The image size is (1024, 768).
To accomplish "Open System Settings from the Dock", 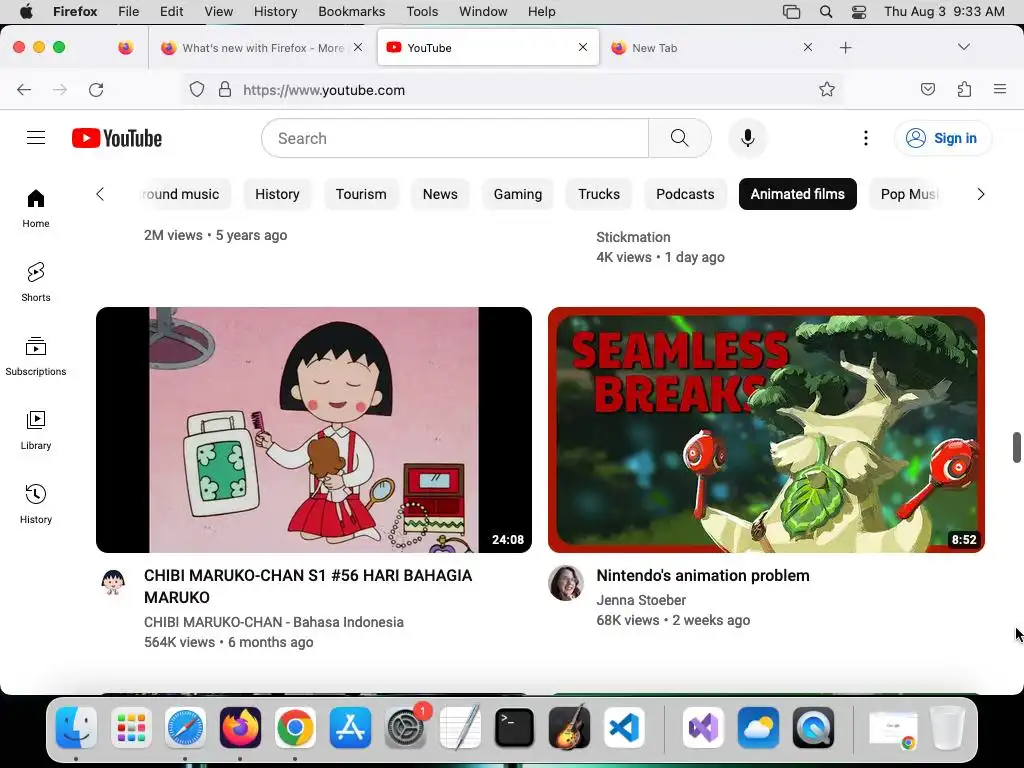I will click(x=405, y=727).
